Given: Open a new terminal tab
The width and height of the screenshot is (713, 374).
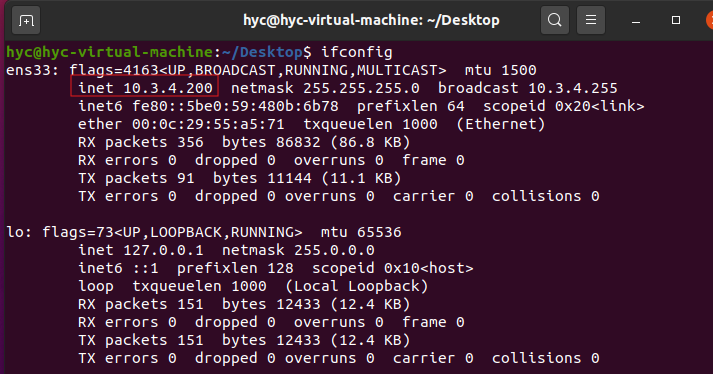Looking at the screenshot, I should [26, 20].
